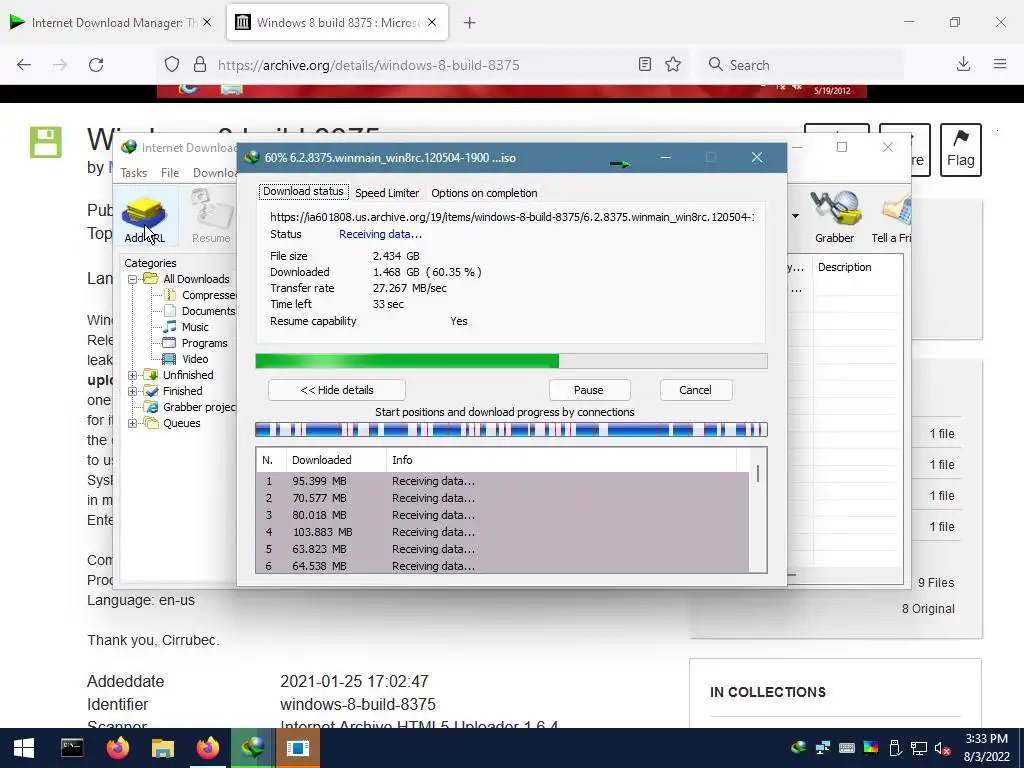Click the IDM tray icon in system tray

click(x=798, y=748)
